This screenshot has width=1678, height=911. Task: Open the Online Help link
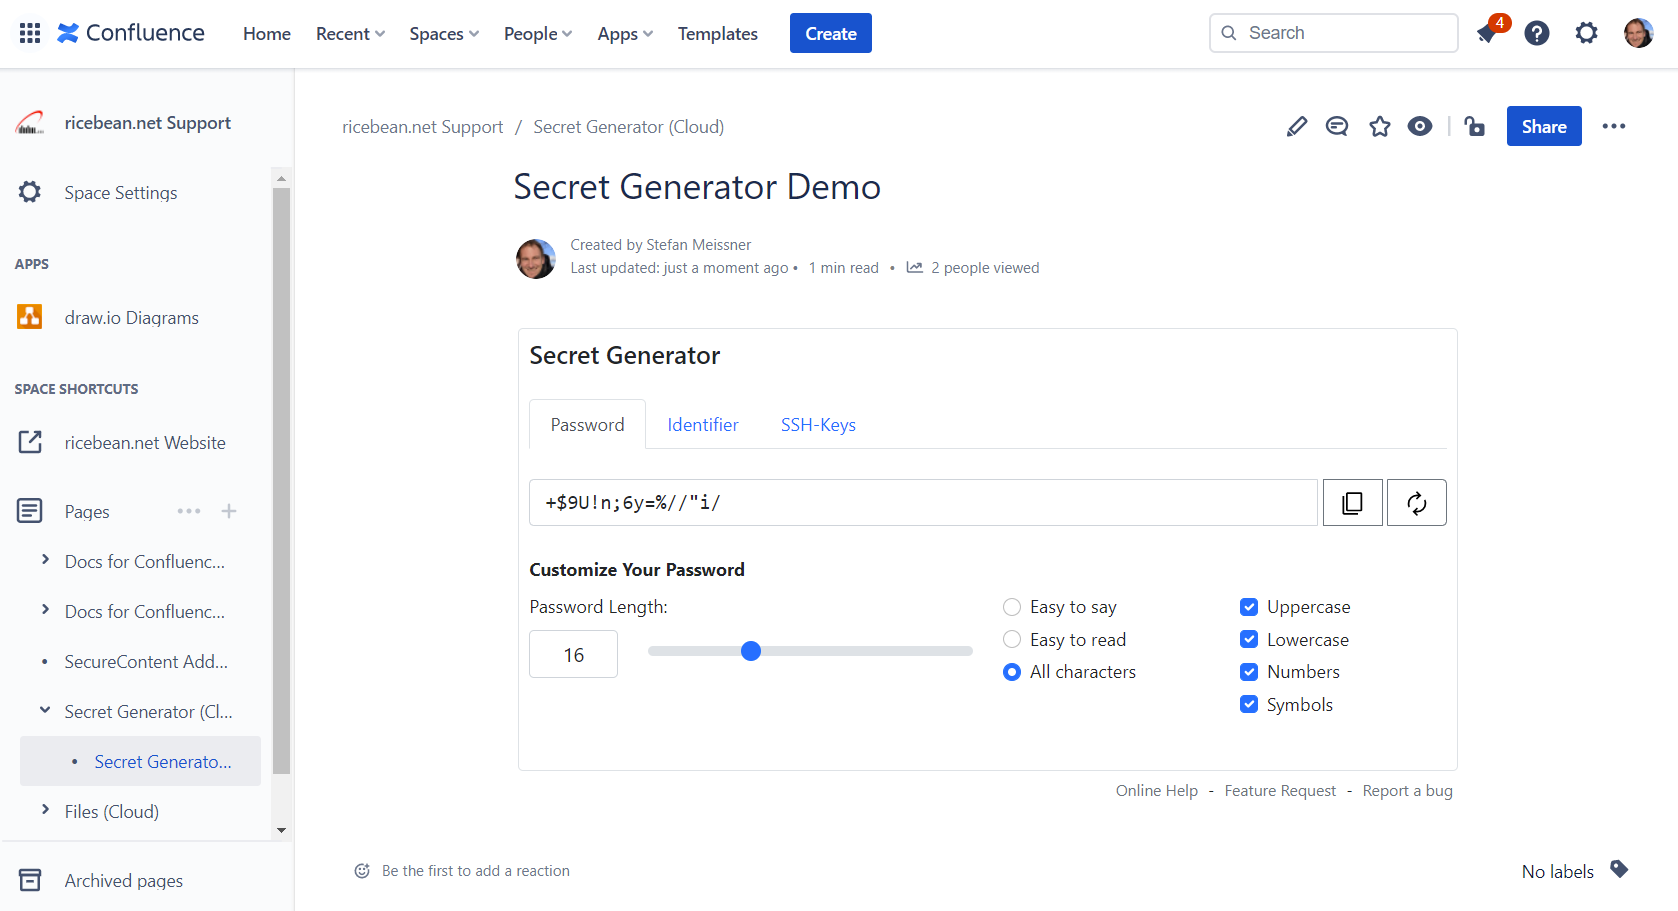click(x=1157, y=790)
